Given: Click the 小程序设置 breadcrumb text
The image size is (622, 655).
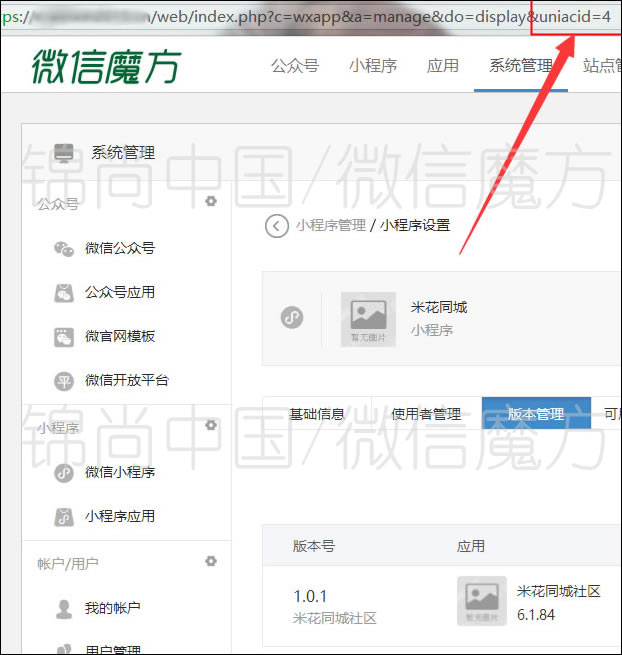Looking at the screenshot, I should tap(415, 226).
